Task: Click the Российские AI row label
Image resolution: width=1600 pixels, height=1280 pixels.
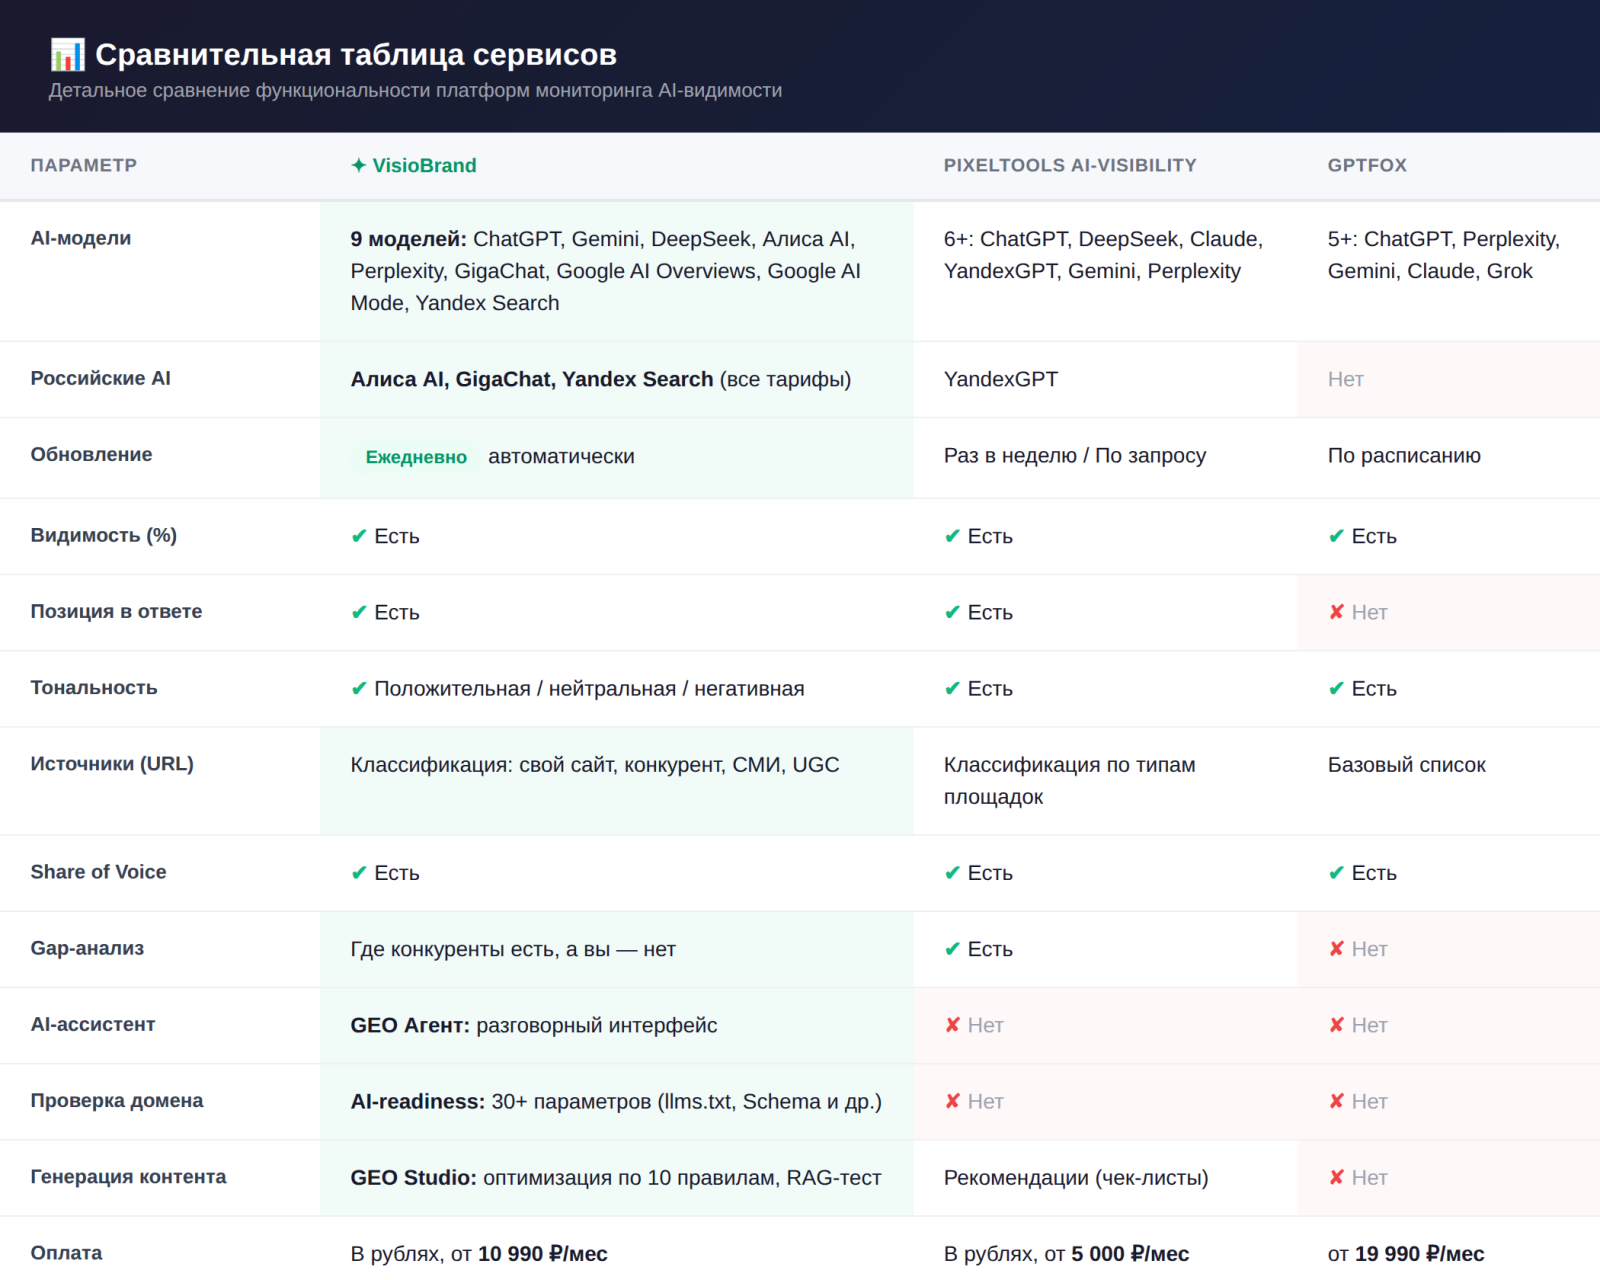Action: pyautogui.click(x=101, y=378)
